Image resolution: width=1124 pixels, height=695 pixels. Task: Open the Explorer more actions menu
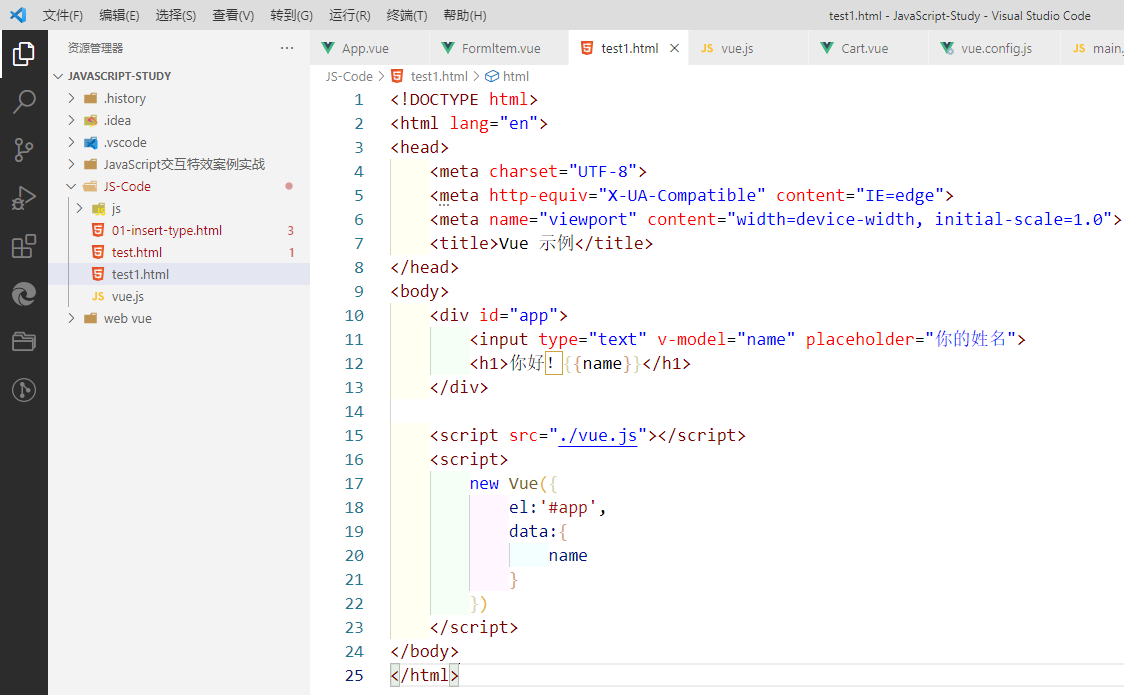pos(287,48)
